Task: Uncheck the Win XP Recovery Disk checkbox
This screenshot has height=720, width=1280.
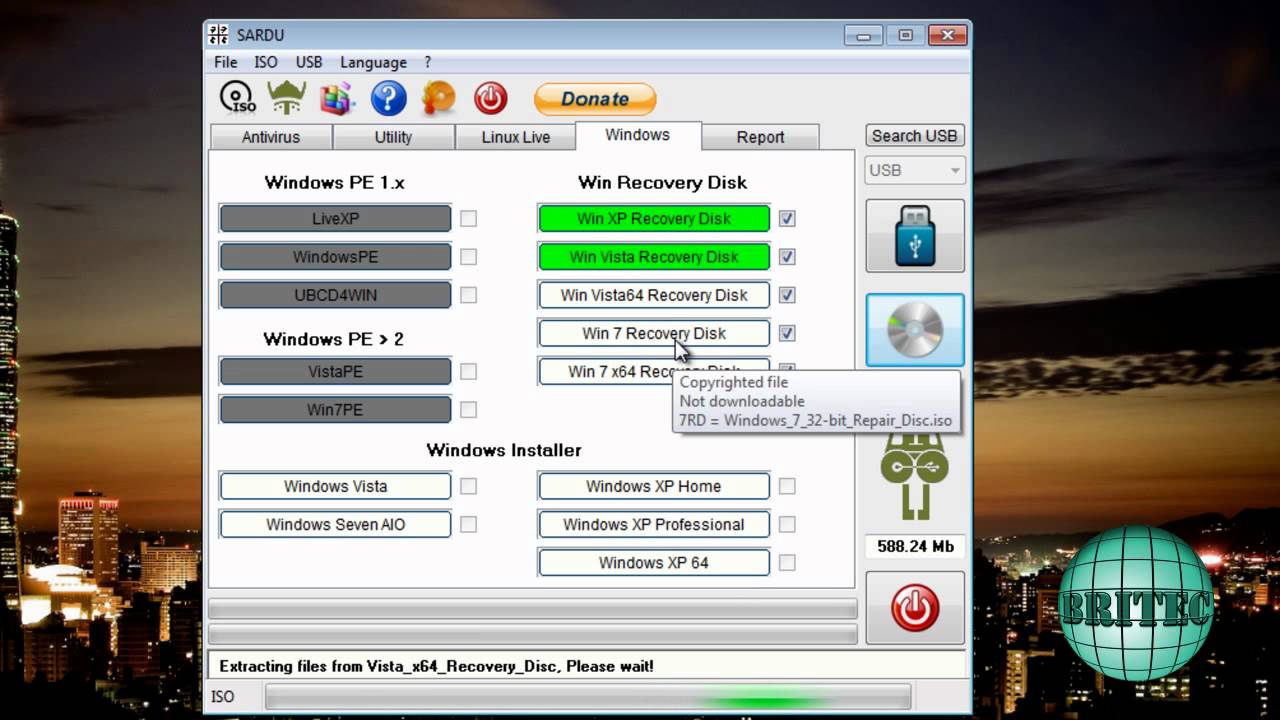Action: tap(787, 219)
